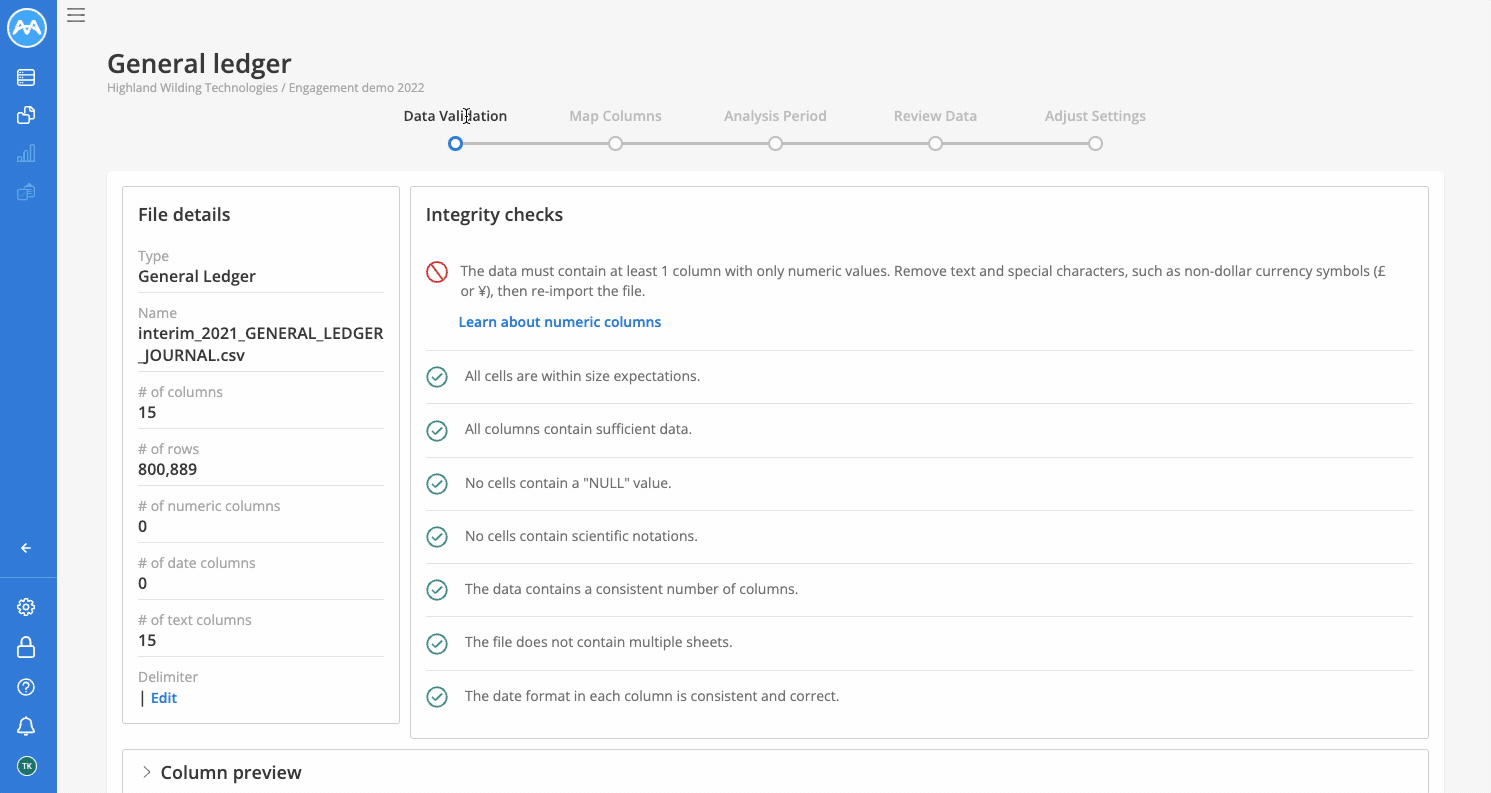Image resolution: width=1491 pixels, height=793 pixels.
Task: Click 'All columns contain sufficient data.' text
Action: pos(578,429)
